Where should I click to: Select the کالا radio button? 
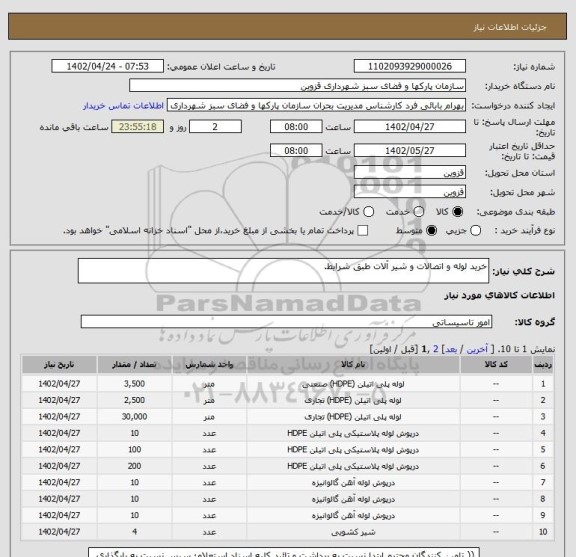click(x=457, y=212)
